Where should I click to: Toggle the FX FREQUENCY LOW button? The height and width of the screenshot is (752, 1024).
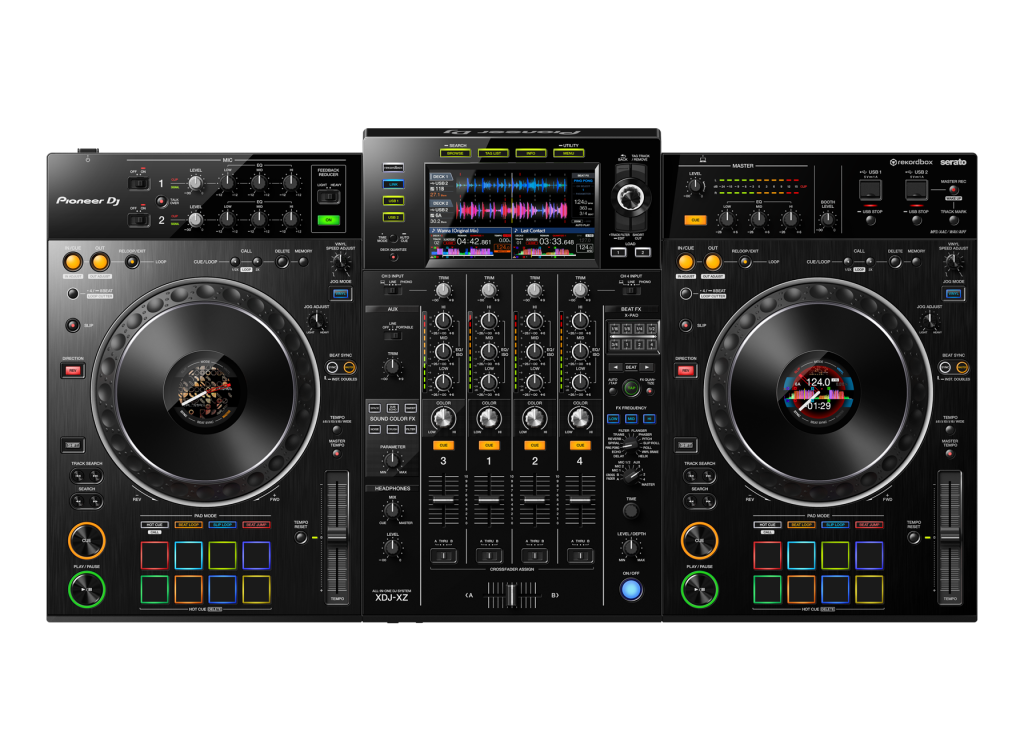coord(613,418)
